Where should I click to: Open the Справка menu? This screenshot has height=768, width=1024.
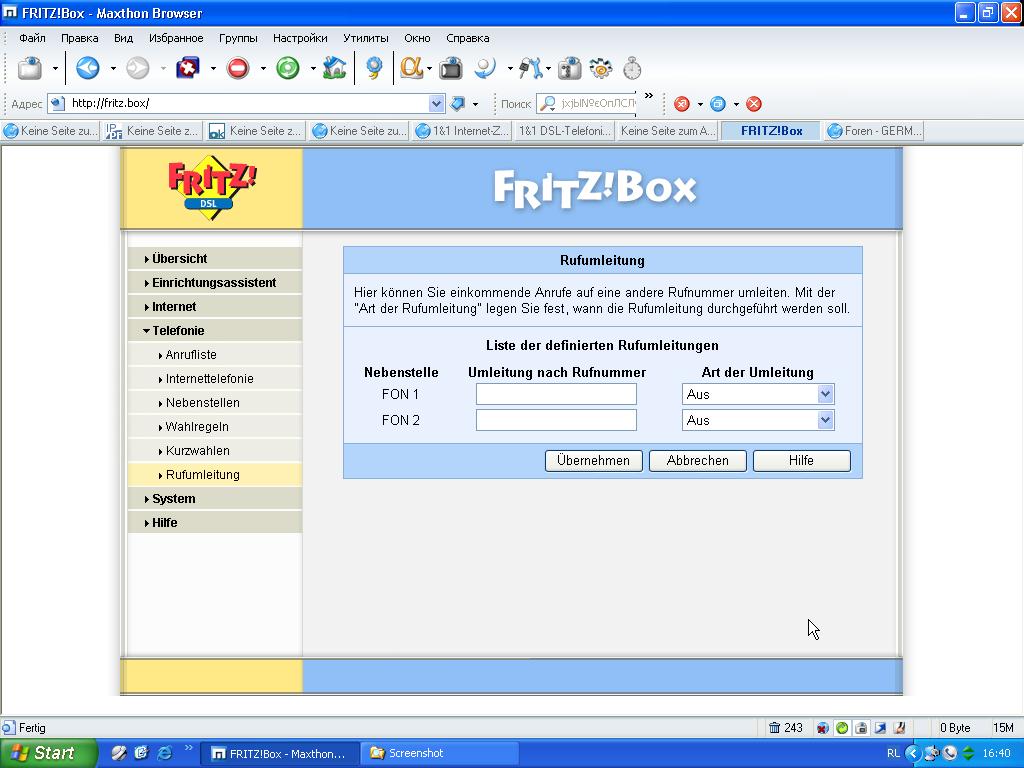point(468,38)
